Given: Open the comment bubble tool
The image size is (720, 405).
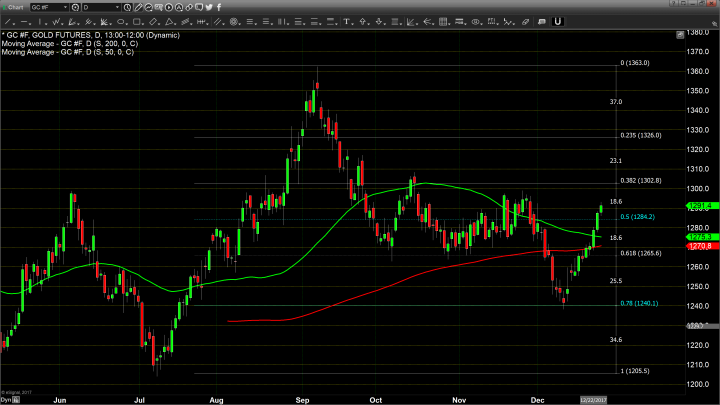Looking at the screenshot, I should [x=542, y=22].
